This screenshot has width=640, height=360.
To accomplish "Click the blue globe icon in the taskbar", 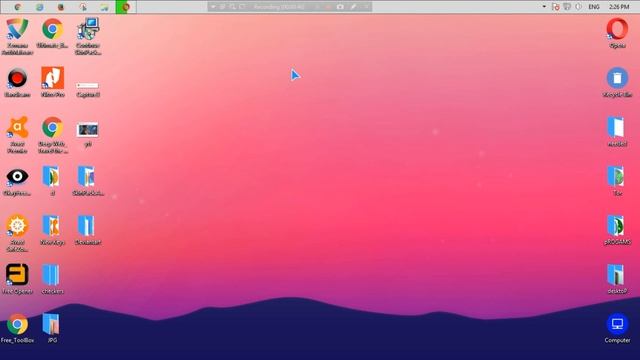I will pos(40,7).
